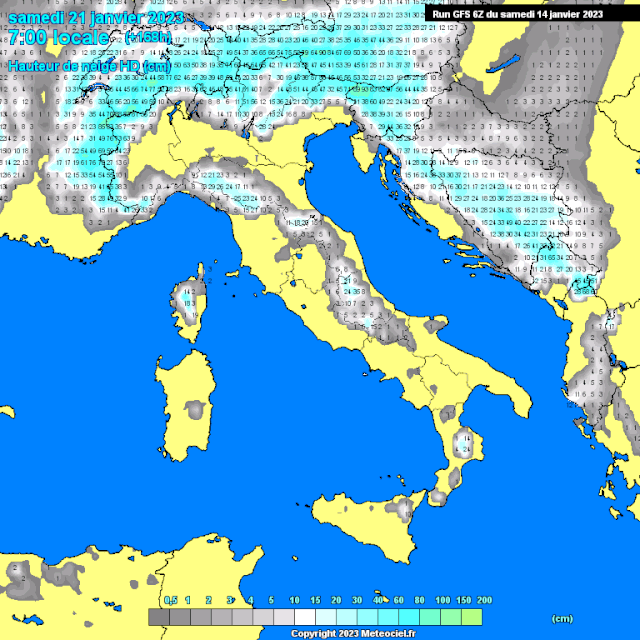640x640 pixels.
Task: Pick the darkest gray legend swatch
Action: pos(159,617)
